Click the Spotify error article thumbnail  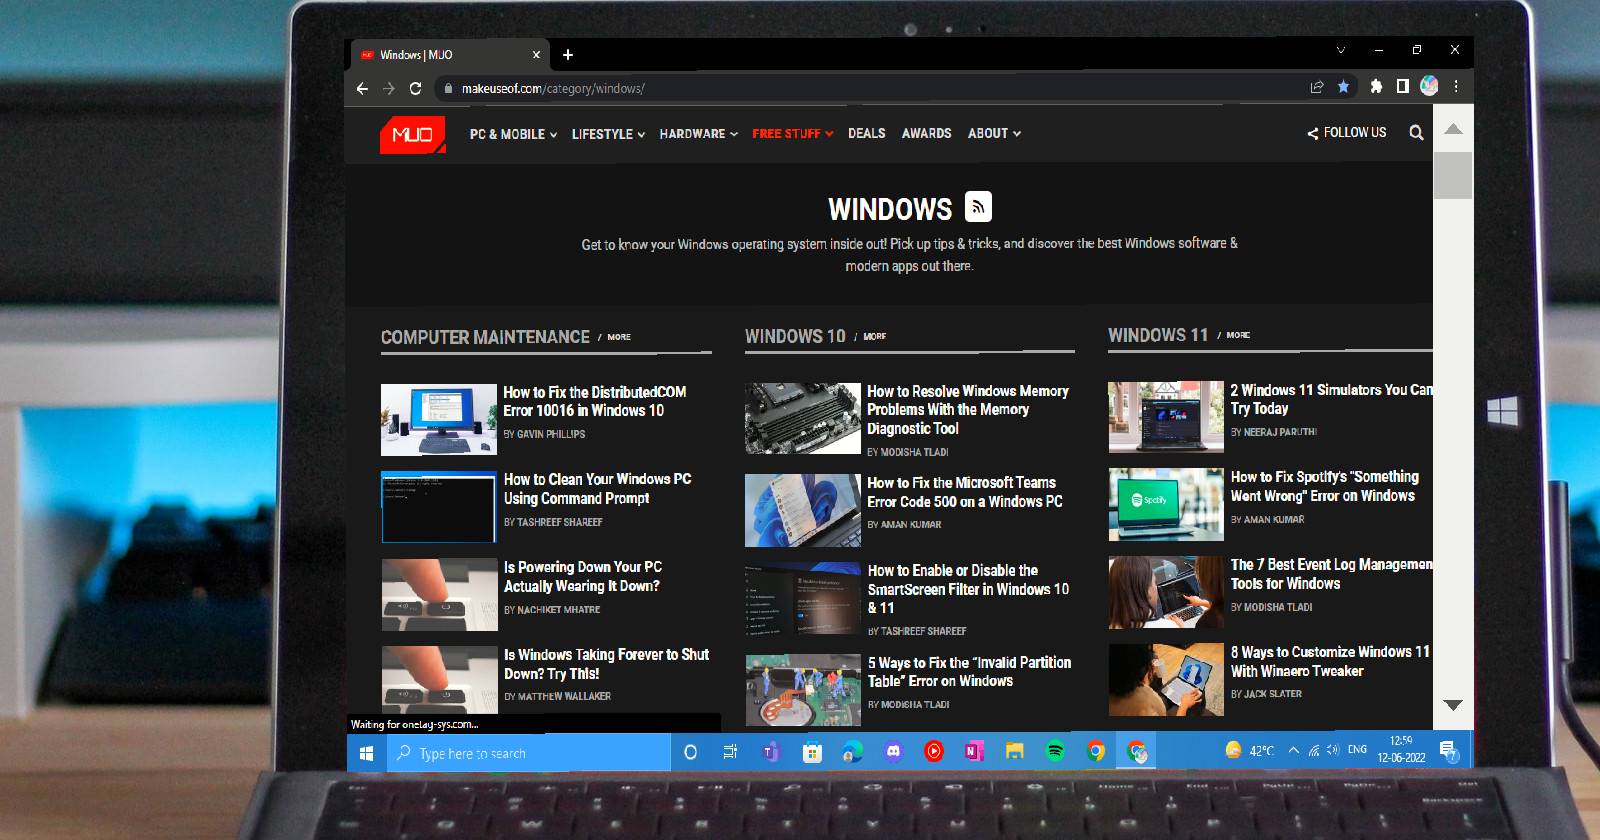(1165, 504)
